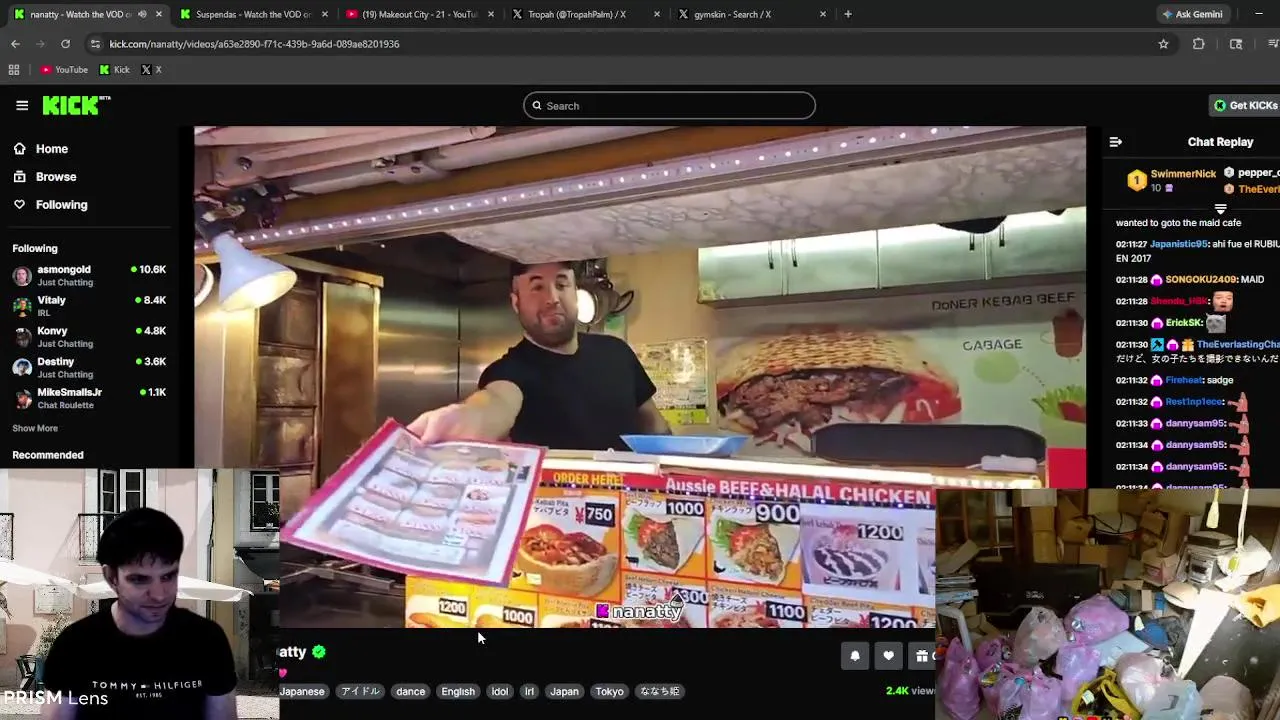This screenshot has width=1280, height=720.
Task: Click username Japanistic95 in chat
Action: coord(1178,244)
